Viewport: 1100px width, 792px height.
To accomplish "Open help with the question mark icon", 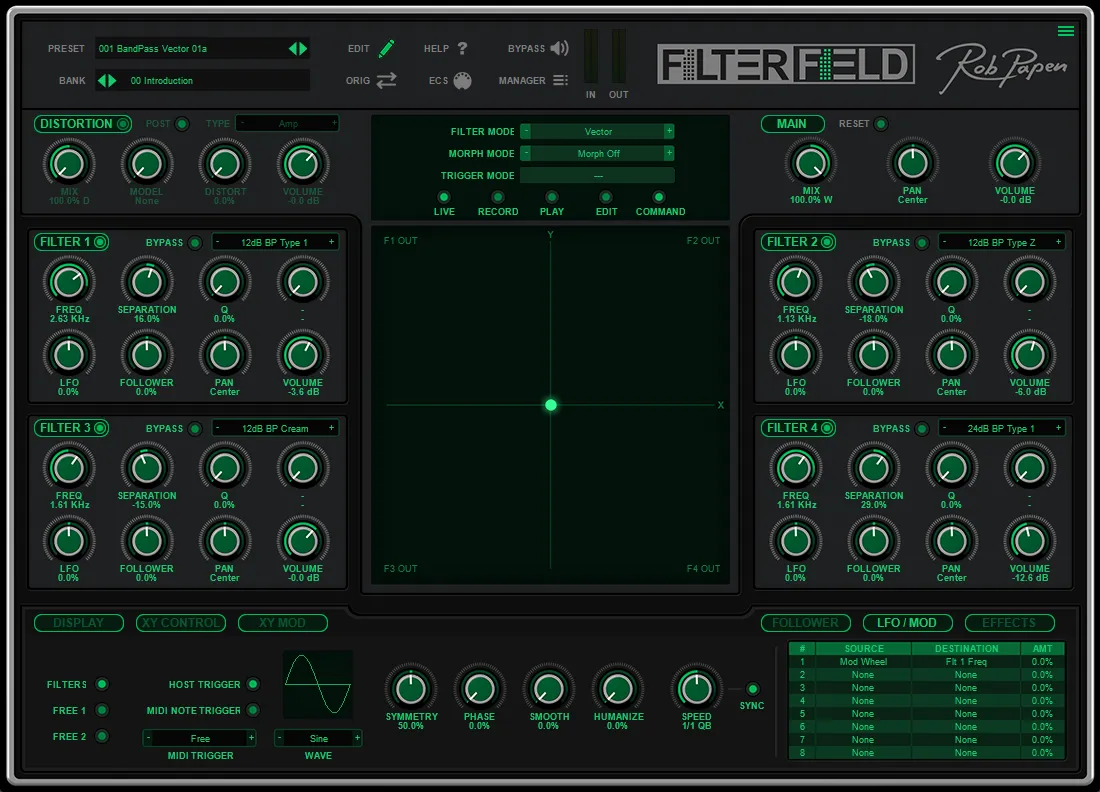I will pyautogui.click(x=462, y=48).
